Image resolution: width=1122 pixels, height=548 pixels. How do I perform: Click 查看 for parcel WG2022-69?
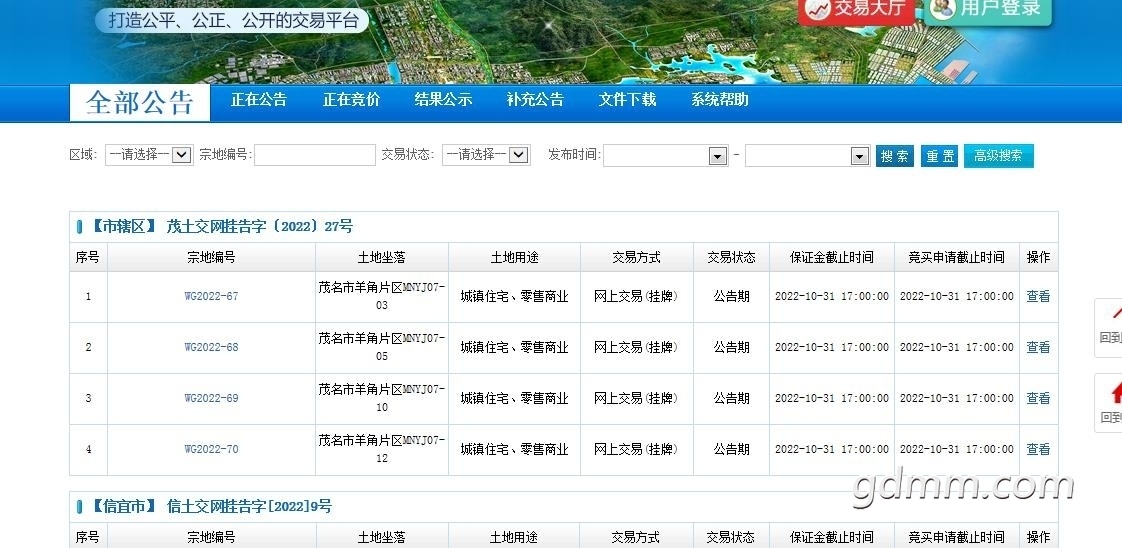click(x=1038, y=399)
